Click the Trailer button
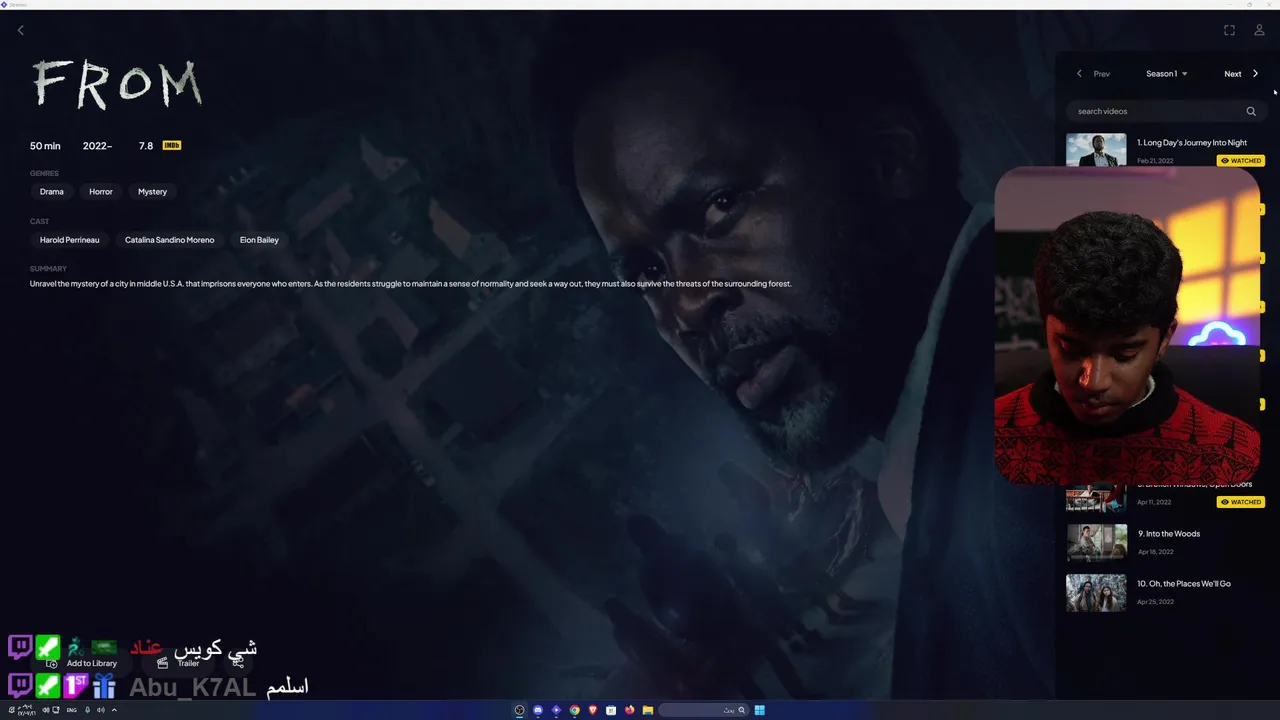Screen dimensions: 1280x720 [179, 663]
